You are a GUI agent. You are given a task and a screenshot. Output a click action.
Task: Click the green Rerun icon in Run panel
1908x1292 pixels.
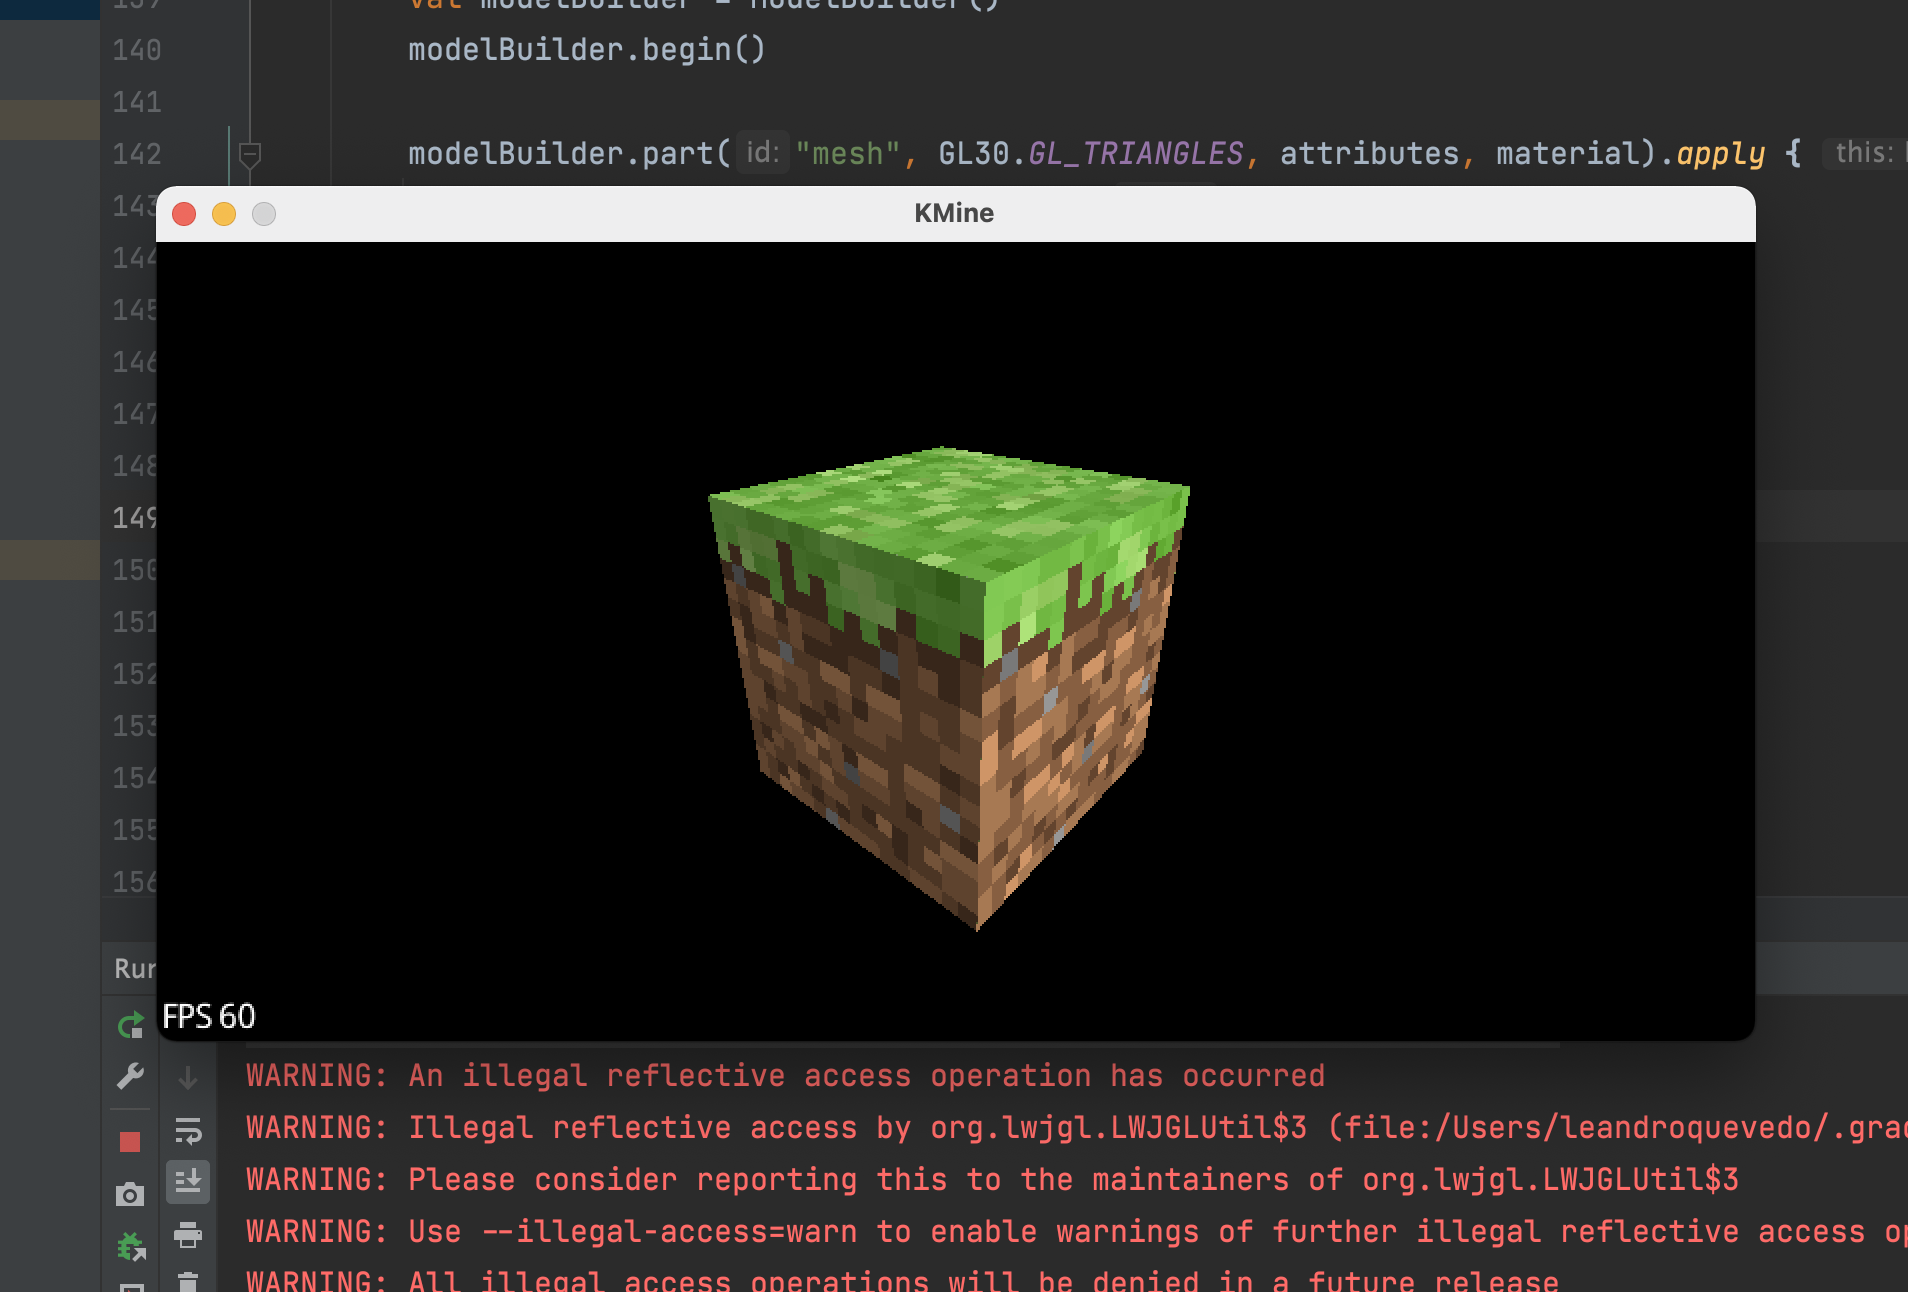[x=130, y=1025]
